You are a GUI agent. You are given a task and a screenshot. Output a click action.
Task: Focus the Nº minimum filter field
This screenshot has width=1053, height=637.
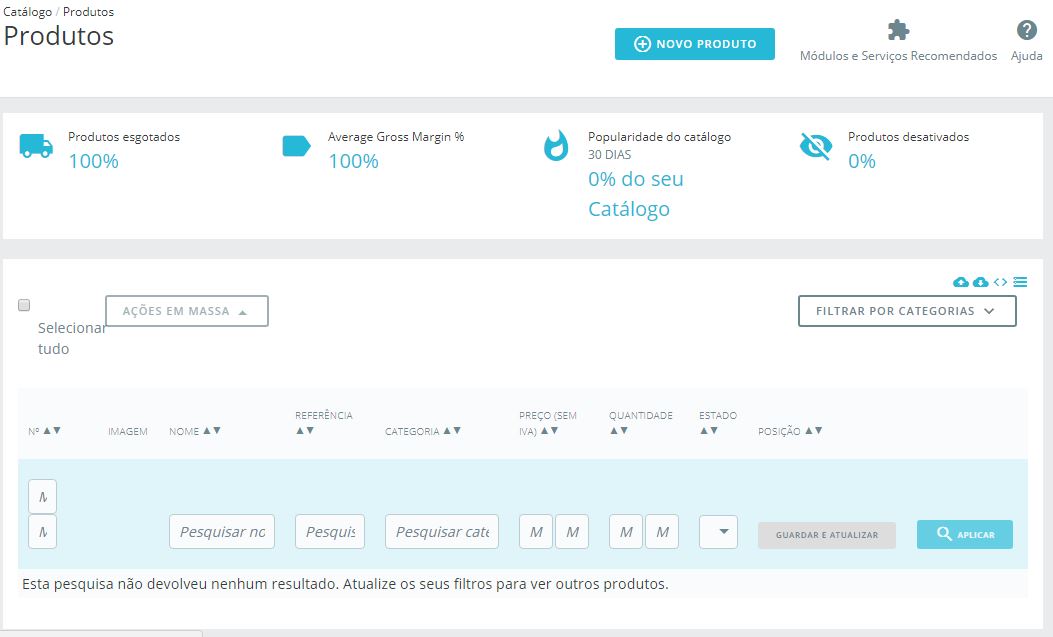click(42, 497)
